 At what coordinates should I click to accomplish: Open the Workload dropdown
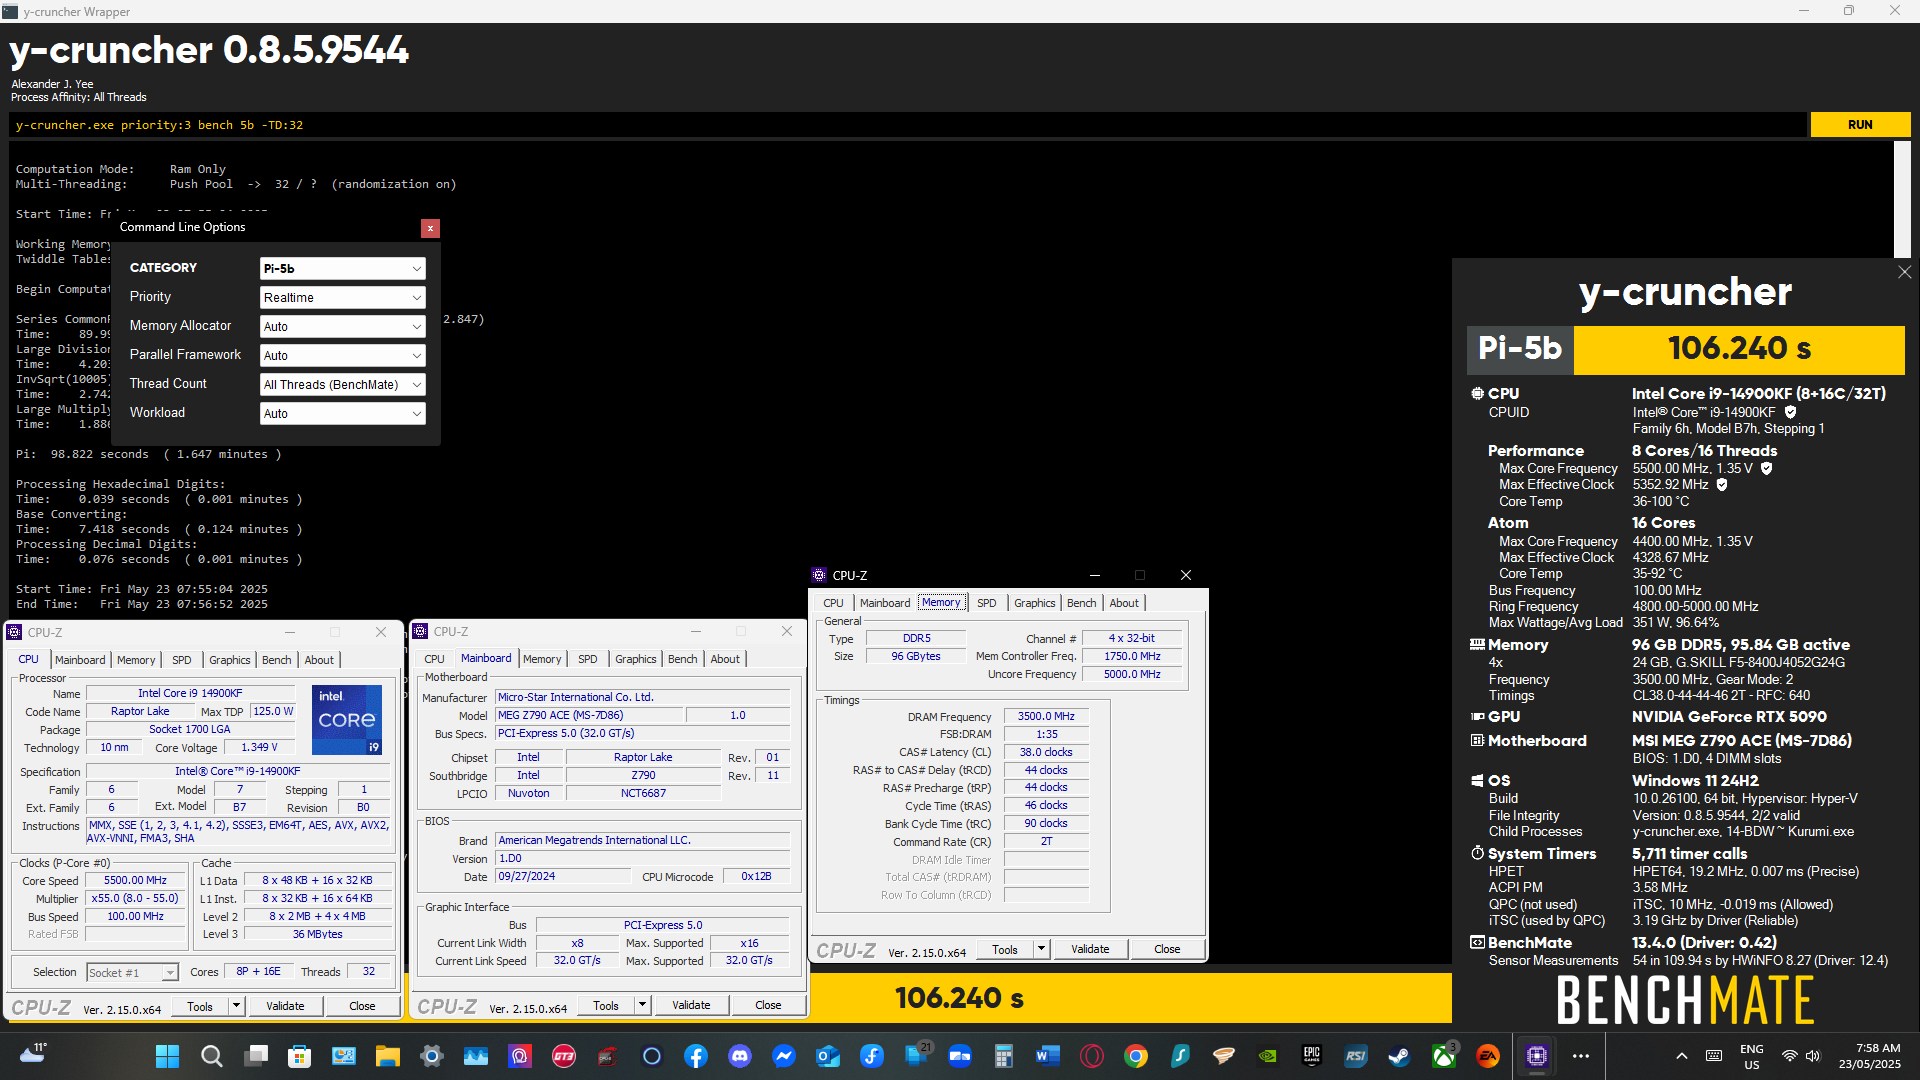click(x=342, y=414)
